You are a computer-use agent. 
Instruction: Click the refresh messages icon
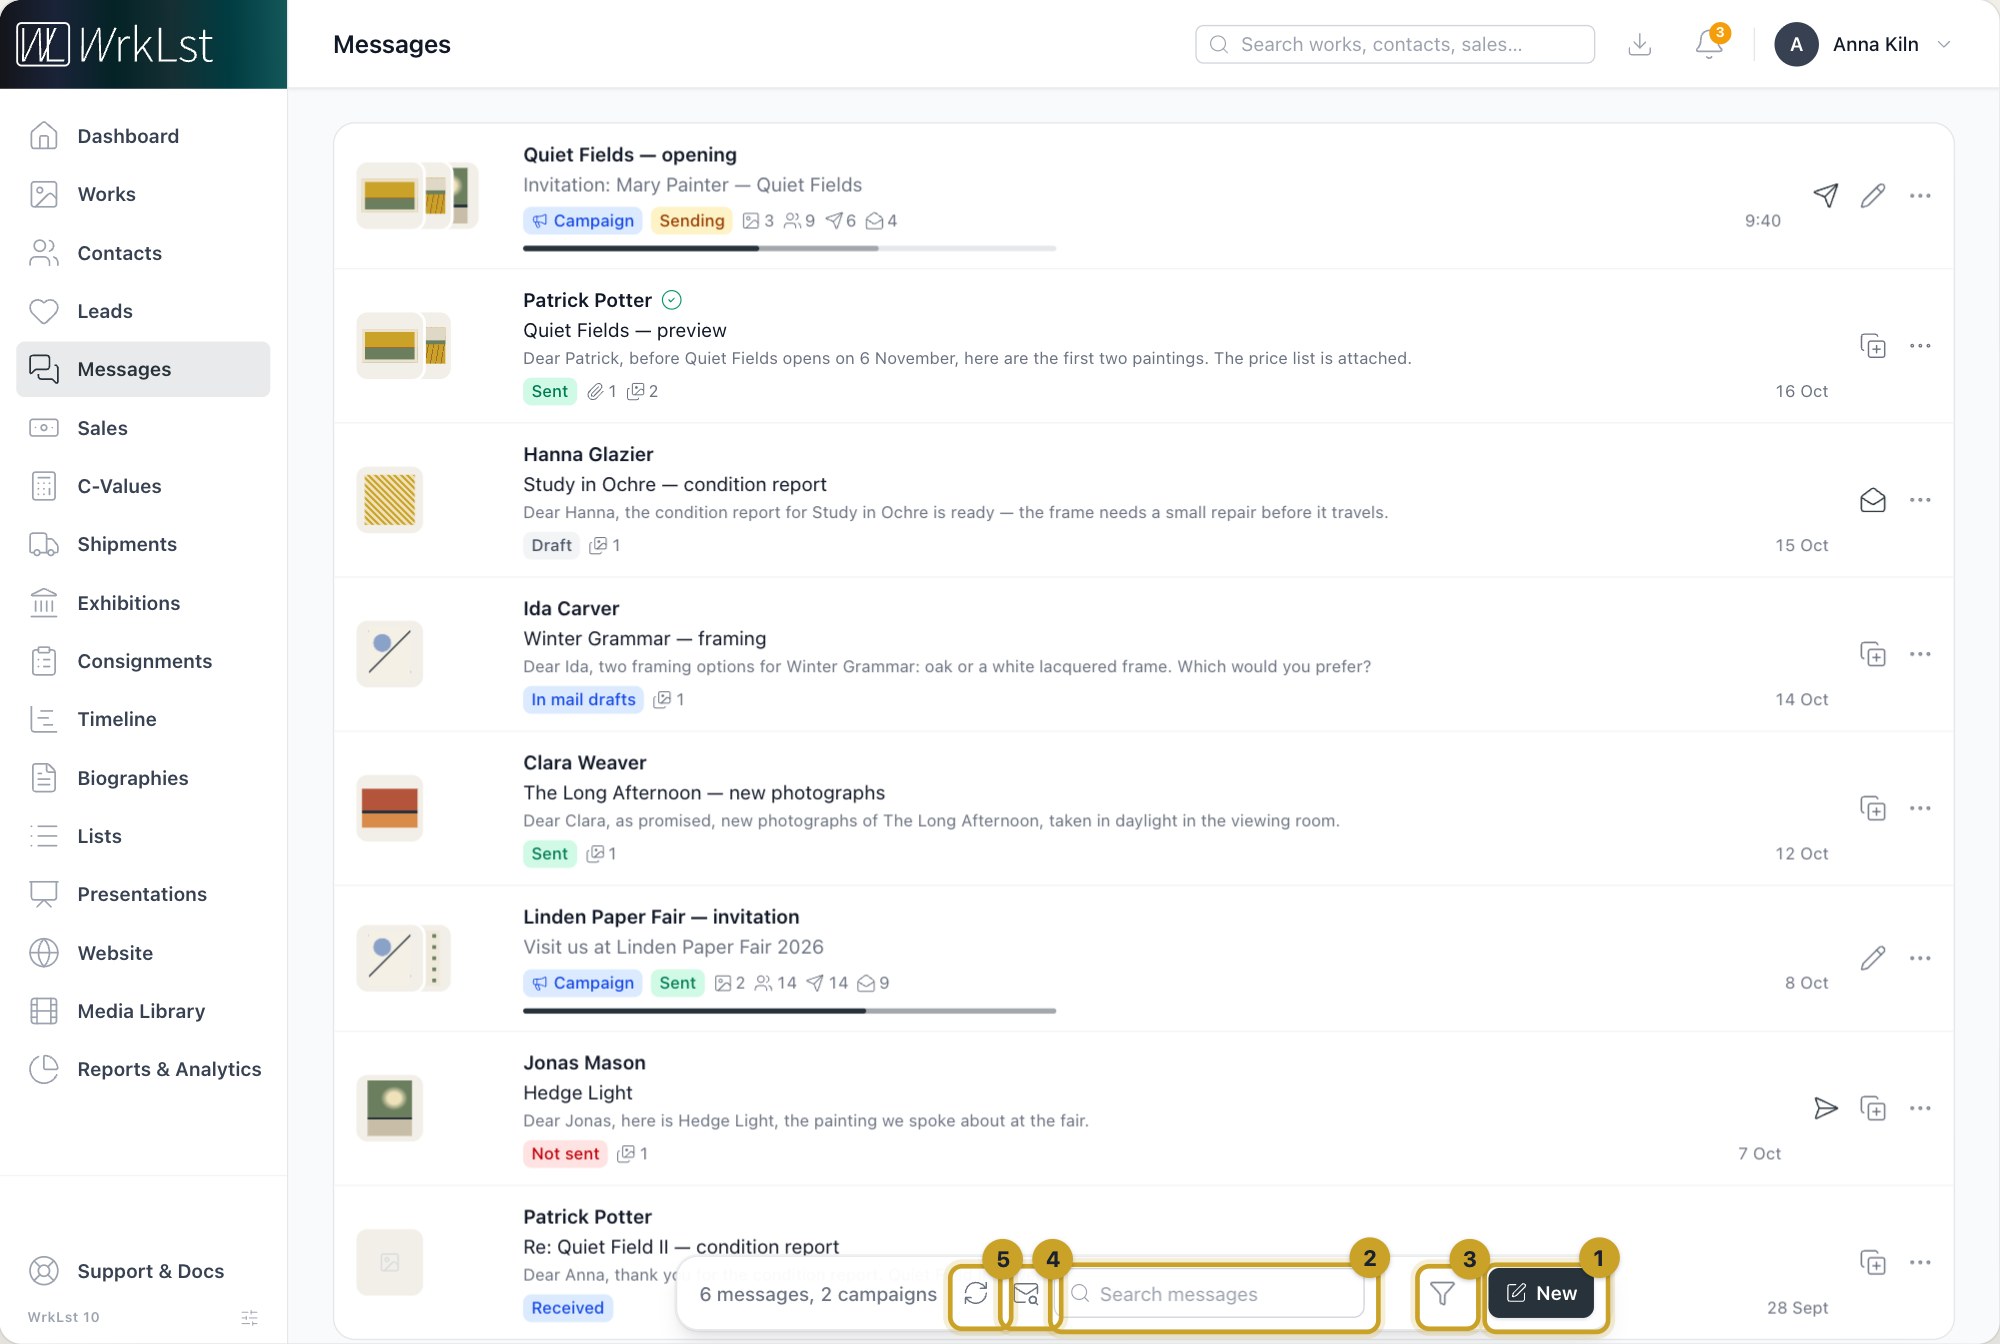click(x=976, y=1294)
